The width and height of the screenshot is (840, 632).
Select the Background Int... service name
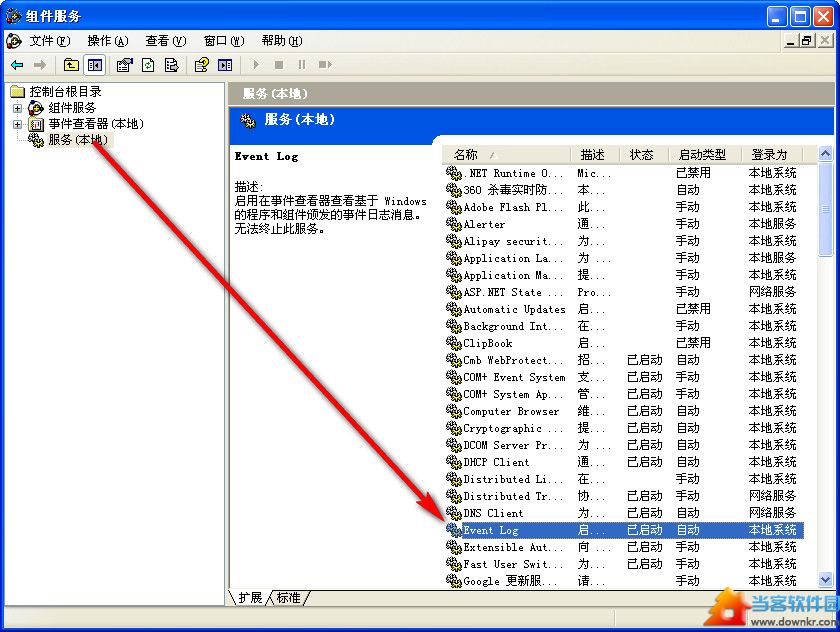click(x=513, y=326)
